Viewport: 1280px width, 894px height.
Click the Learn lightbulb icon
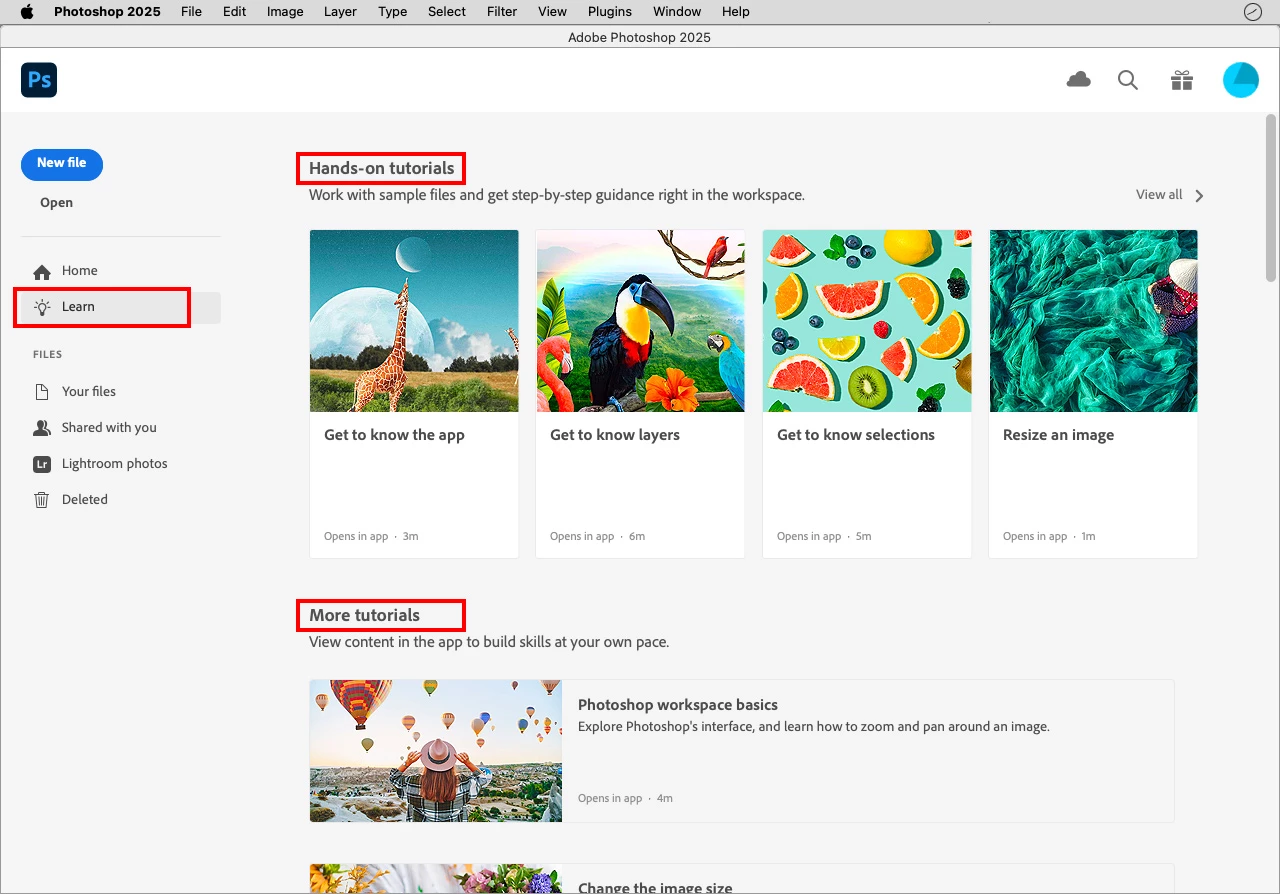pos(42,307)
